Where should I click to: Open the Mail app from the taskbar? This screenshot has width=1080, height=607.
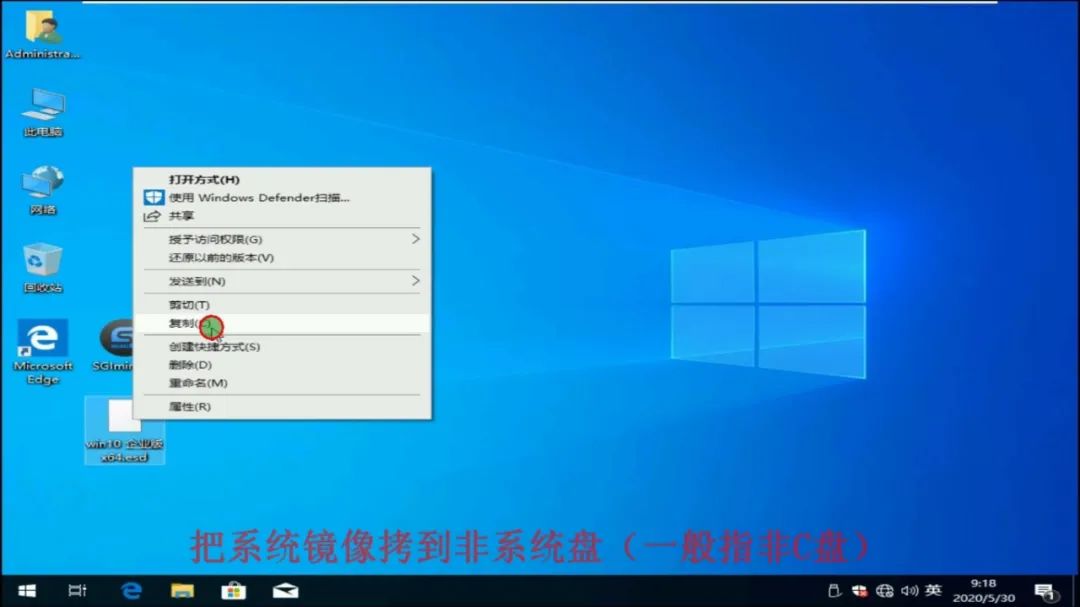285,591
